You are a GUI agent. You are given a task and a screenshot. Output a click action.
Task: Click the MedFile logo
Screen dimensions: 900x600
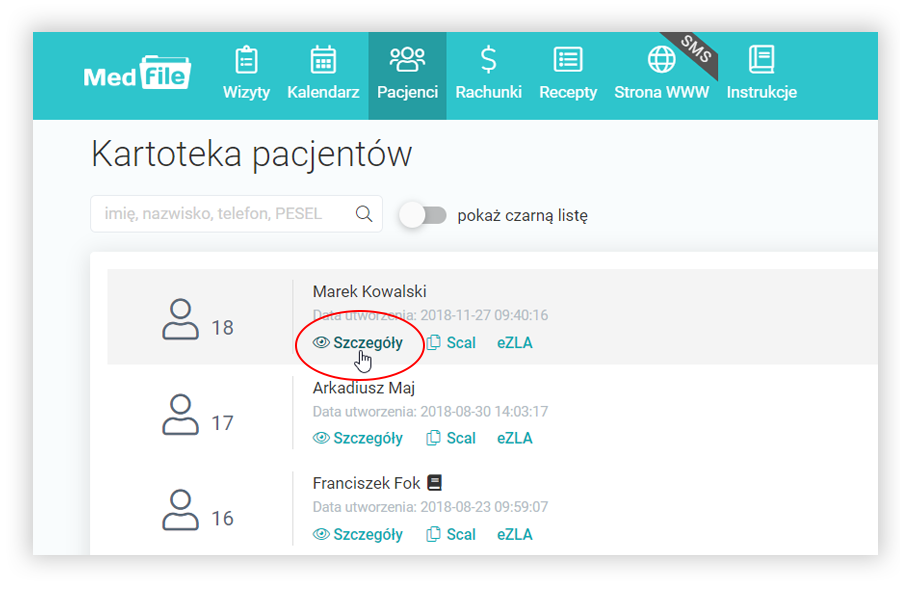point(137,76)
